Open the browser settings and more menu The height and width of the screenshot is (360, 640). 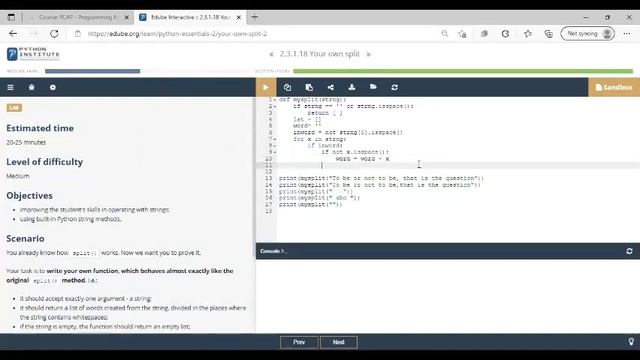[x=627, y=34]
